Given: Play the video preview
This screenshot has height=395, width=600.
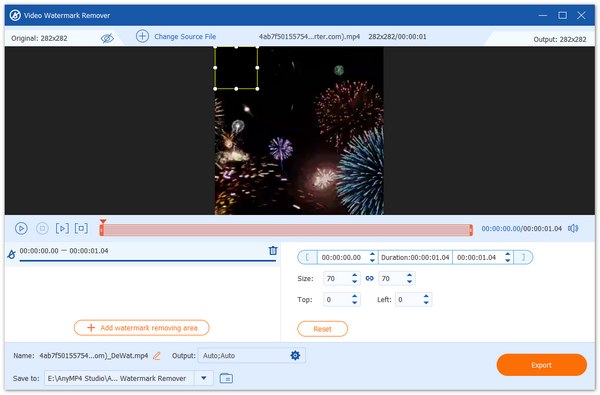Looking at the screenshot, I should pyautogui.click(x=21, y=229).
